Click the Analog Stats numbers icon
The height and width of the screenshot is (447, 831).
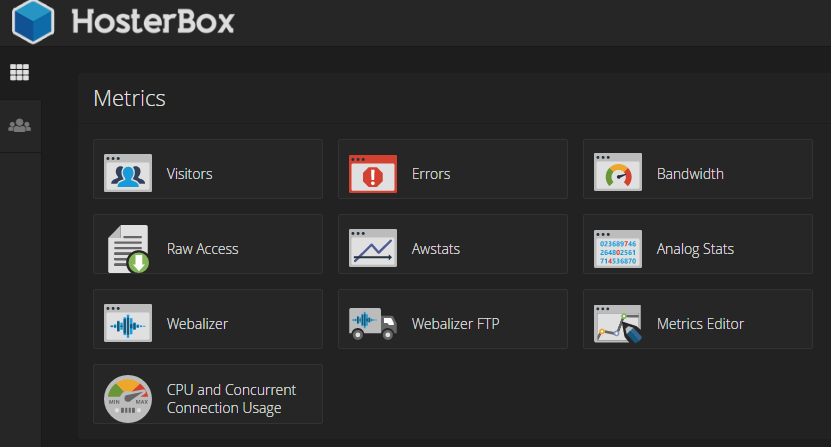pos(617,249)
